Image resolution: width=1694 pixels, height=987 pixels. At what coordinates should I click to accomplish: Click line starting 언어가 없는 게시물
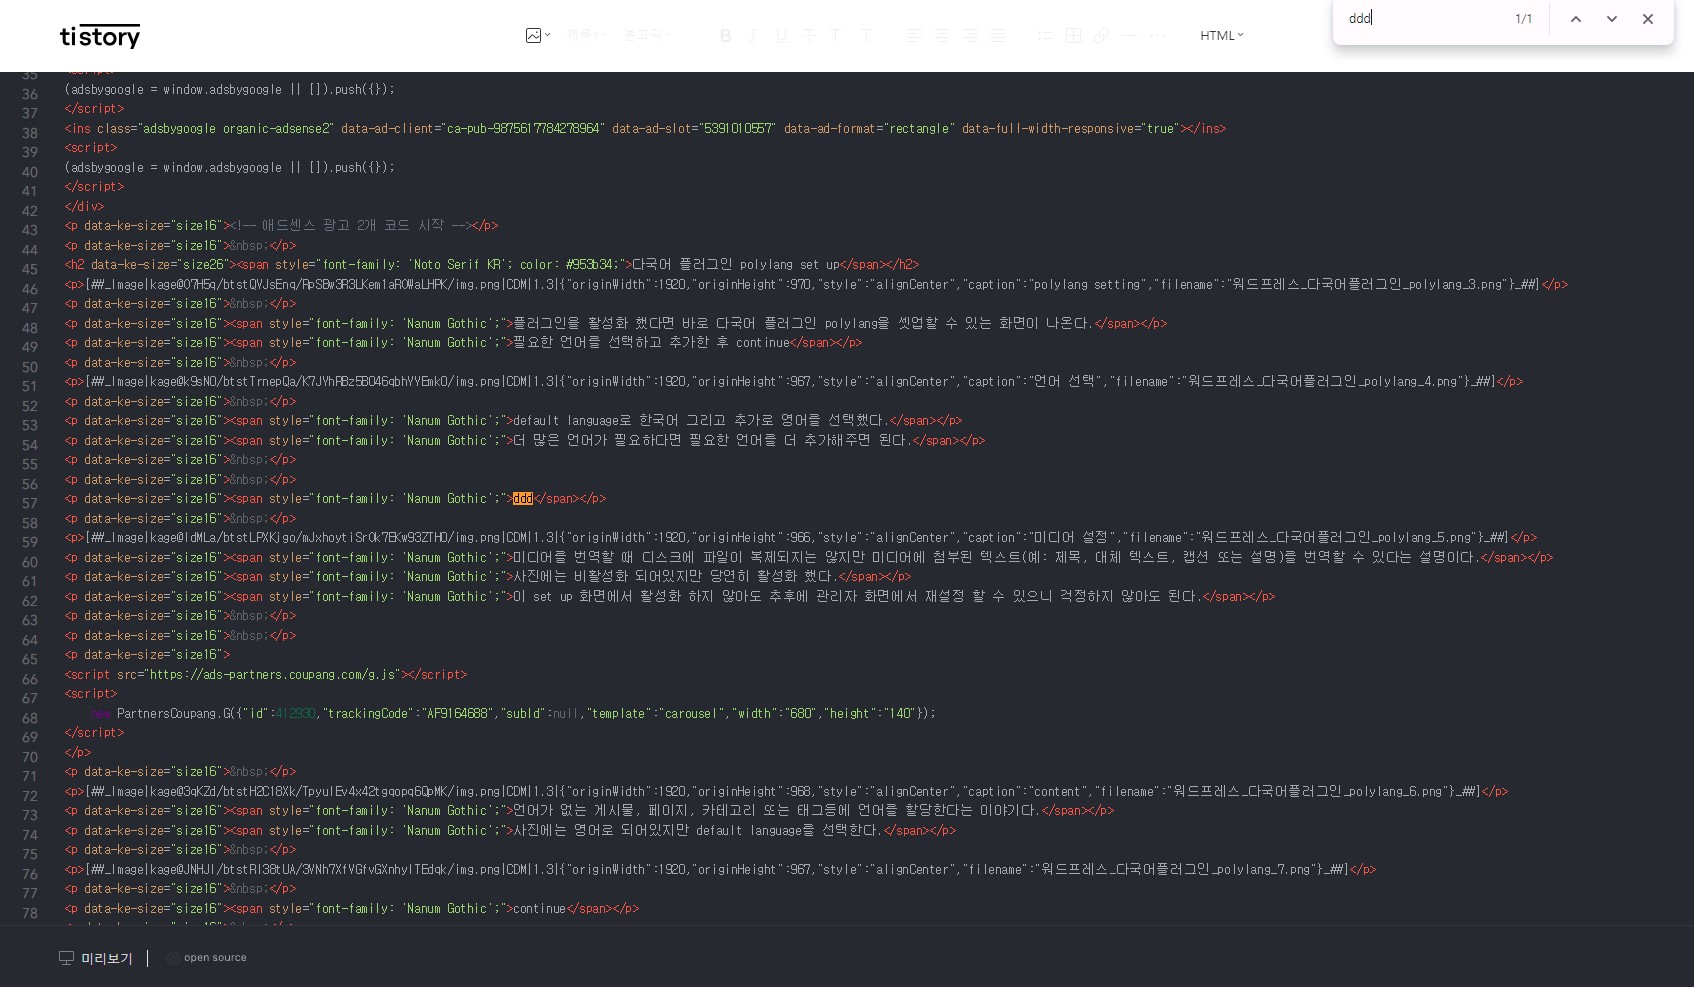pyautogui.click(x=589, y=810)
